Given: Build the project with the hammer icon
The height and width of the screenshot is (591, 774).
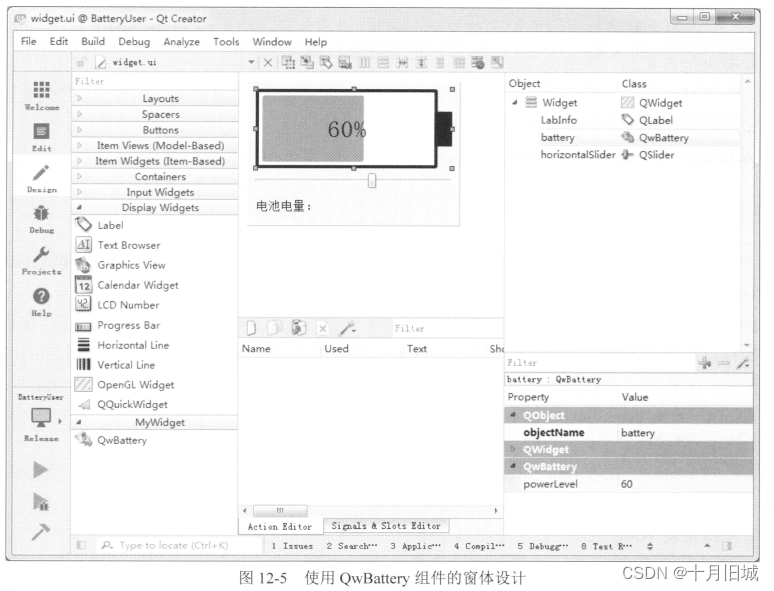Looking at the screenshot, I should 40,531.
